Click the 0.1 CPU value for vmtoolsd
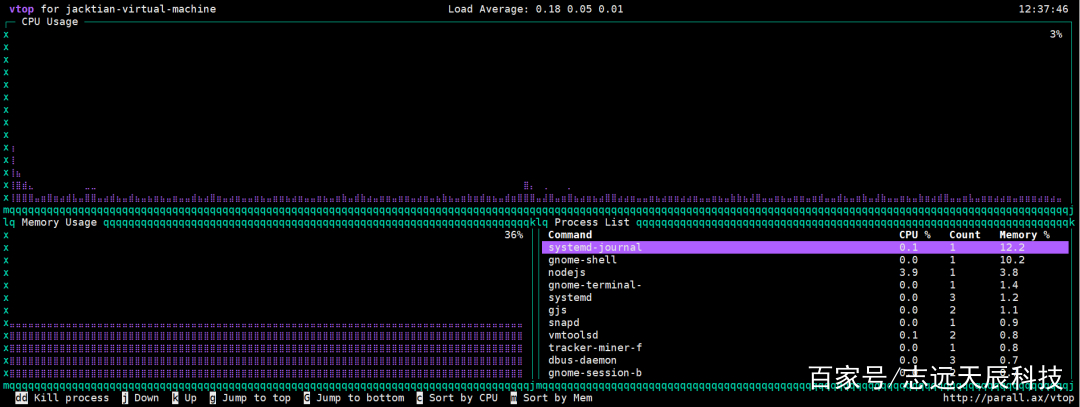 click(x=908, y=335)
